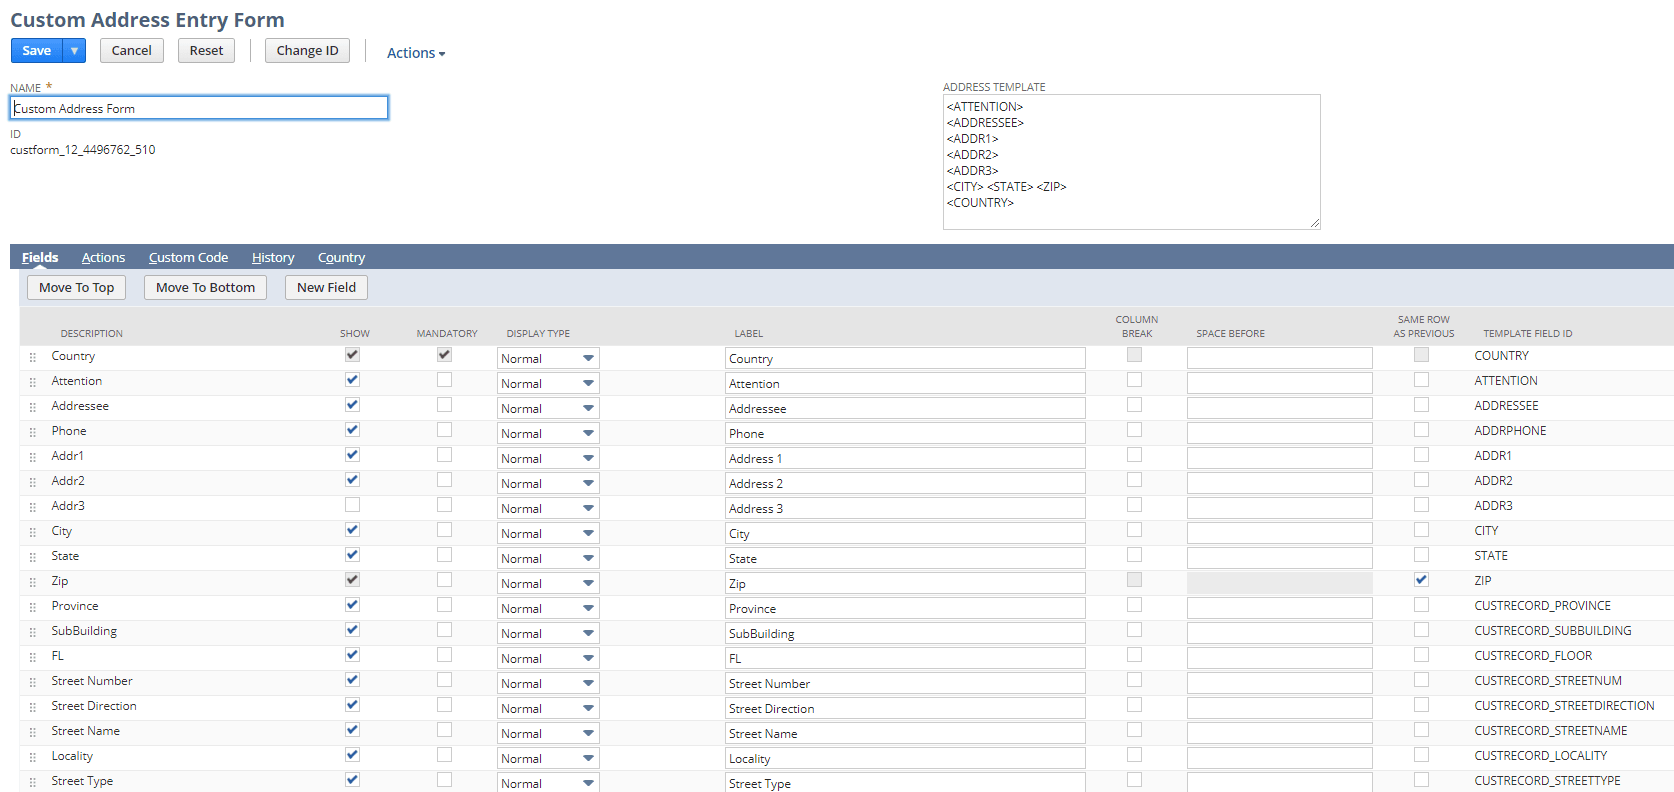Edit the label field containing Street Number
This screenshot has height=792, width=1674.
pos(905,683)
